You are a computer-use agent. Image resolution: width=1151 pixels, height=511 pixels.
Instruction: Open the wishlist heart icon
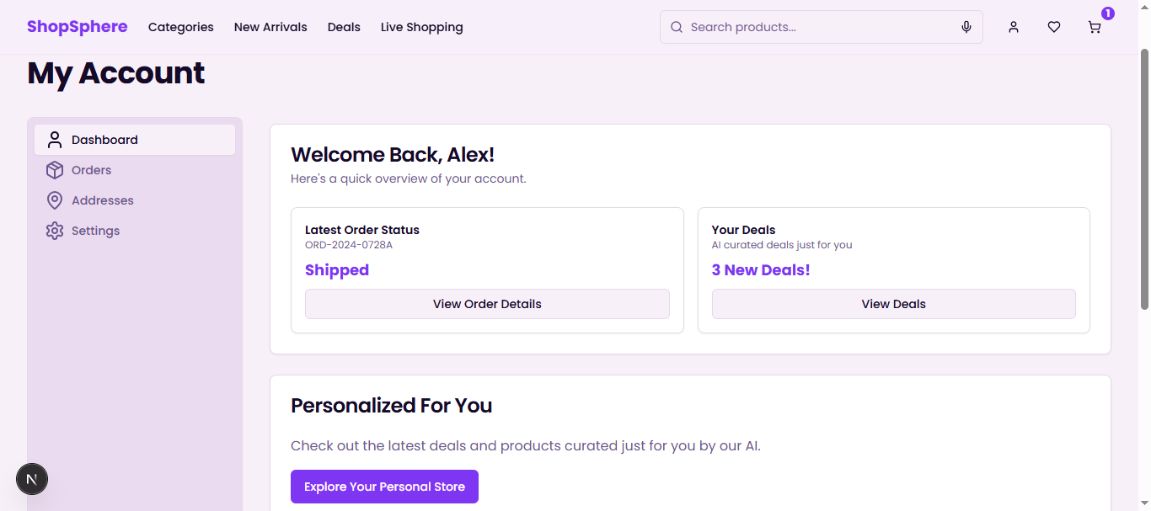point(1054,27)
